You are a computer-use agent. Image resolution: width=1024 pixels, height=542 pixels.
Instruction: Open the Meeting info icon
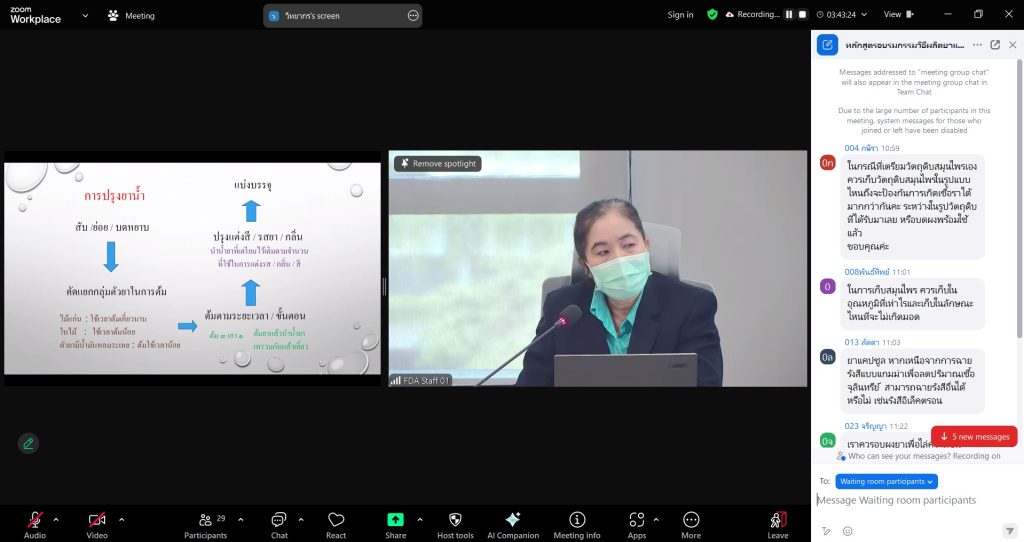(x=577, y=520)
